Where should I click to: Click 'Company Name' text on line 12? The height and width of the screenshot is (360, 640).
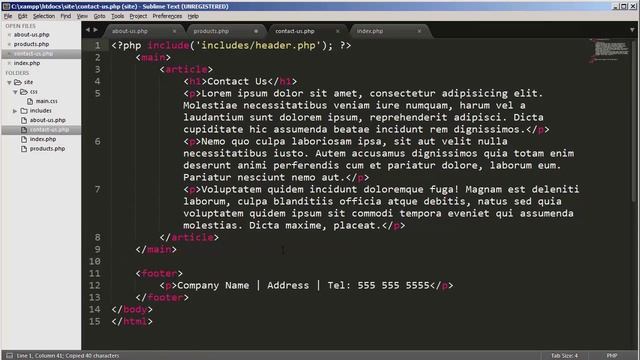tap(213, 285)
